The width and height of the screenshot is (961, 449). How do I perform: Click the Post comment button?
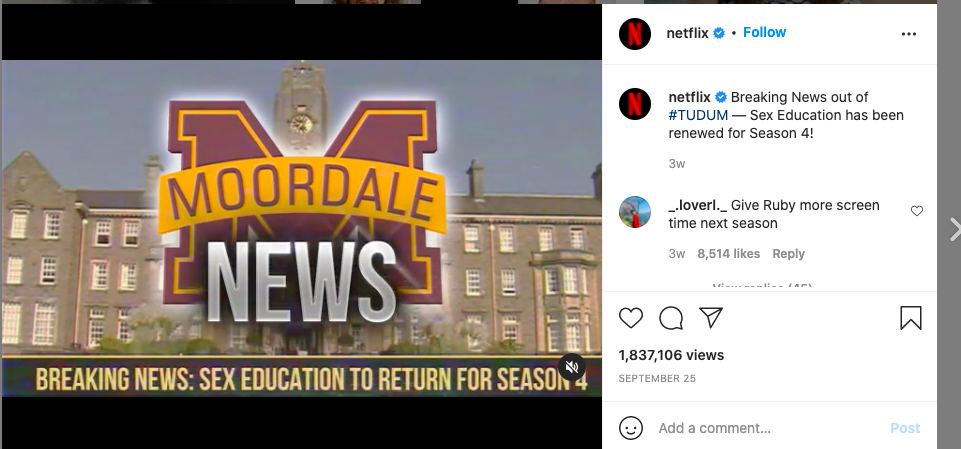pyautogui.click(x=905, y=428)
